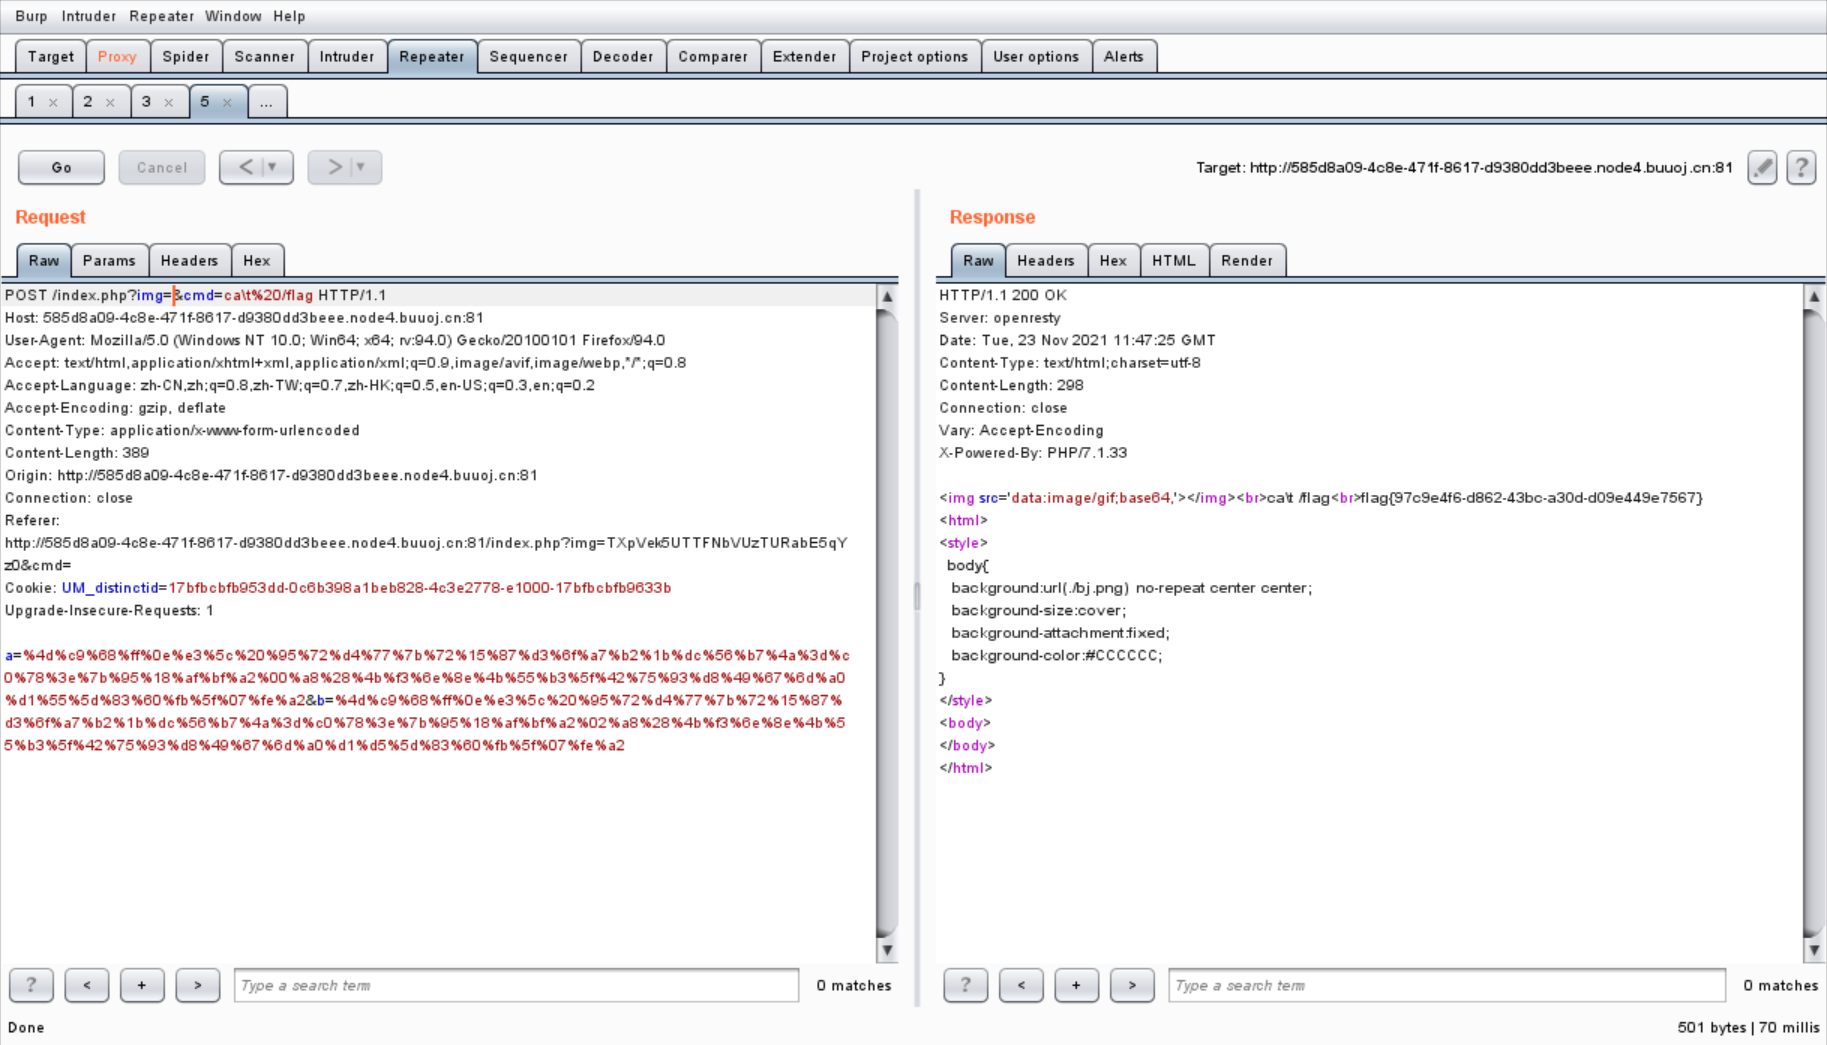The image size is (1827, 1045).
Task: Select the request Params tab
Action: click(109, 260)
